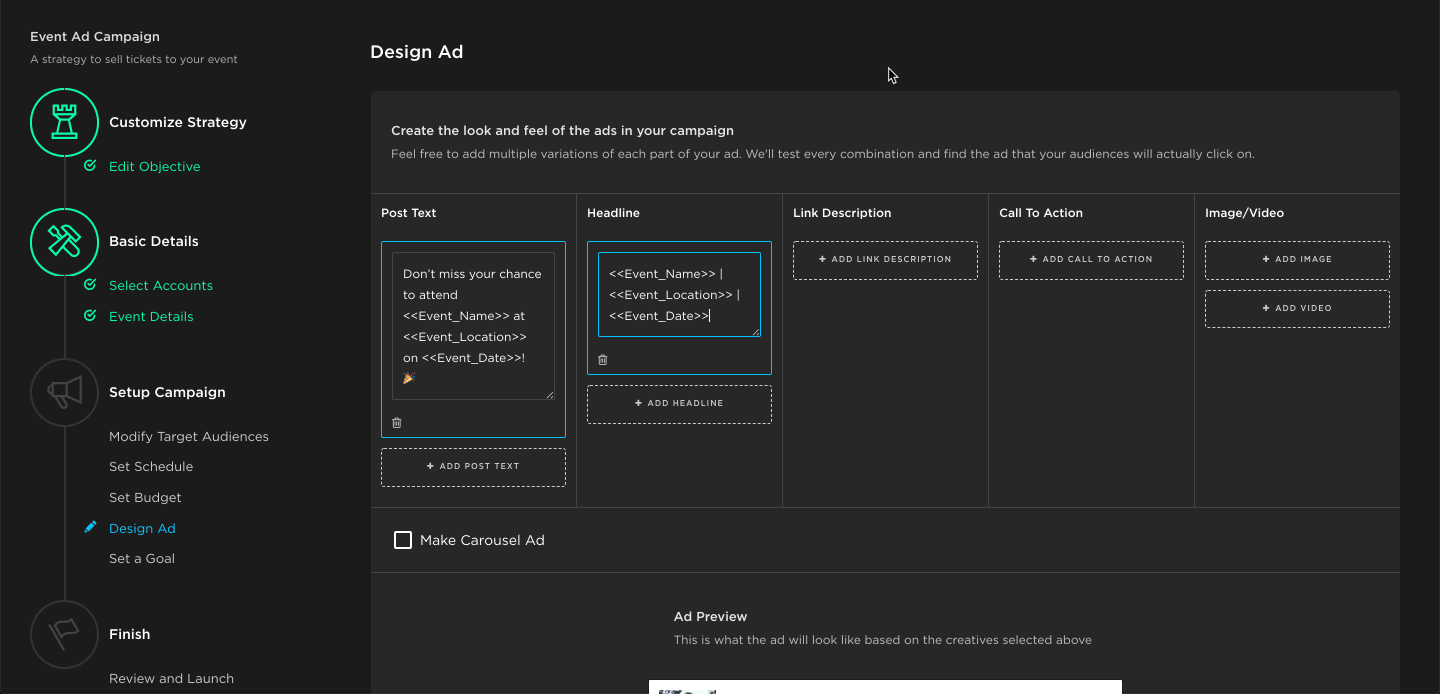Click the checkmark icon beside Event Details
The height and width of the screenshot is (694, 1440).
[x=90, y=316]
